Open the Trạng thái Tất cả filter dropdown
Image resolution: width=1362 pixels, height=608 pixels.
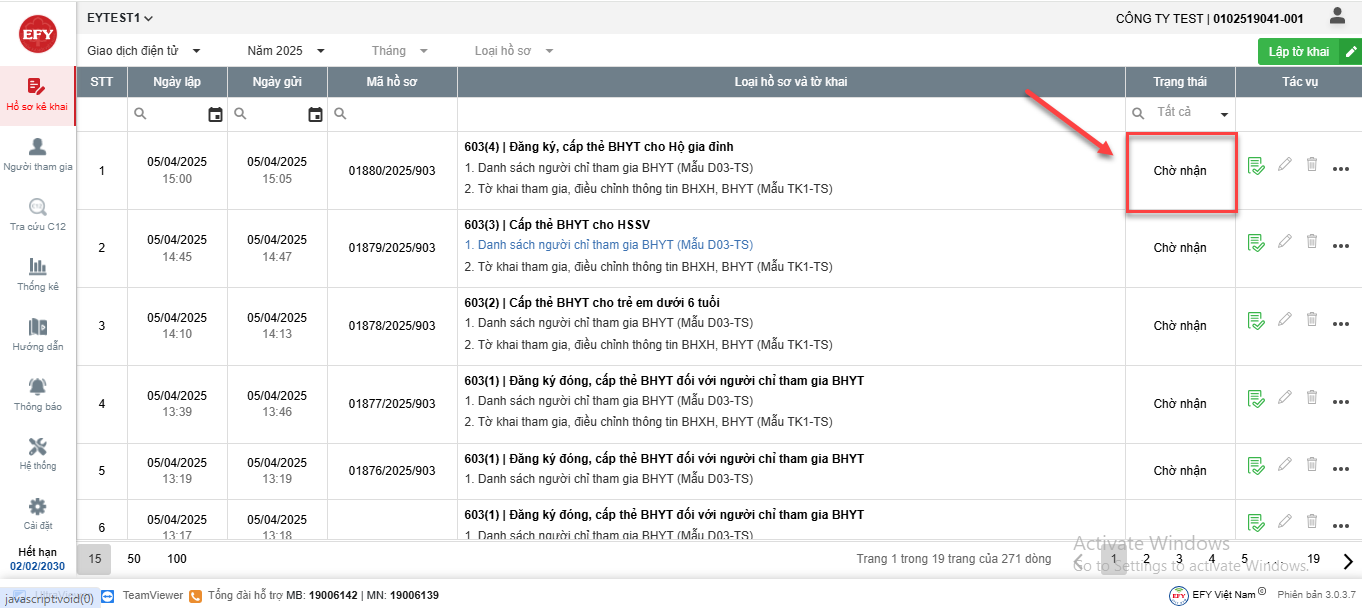1180,113
